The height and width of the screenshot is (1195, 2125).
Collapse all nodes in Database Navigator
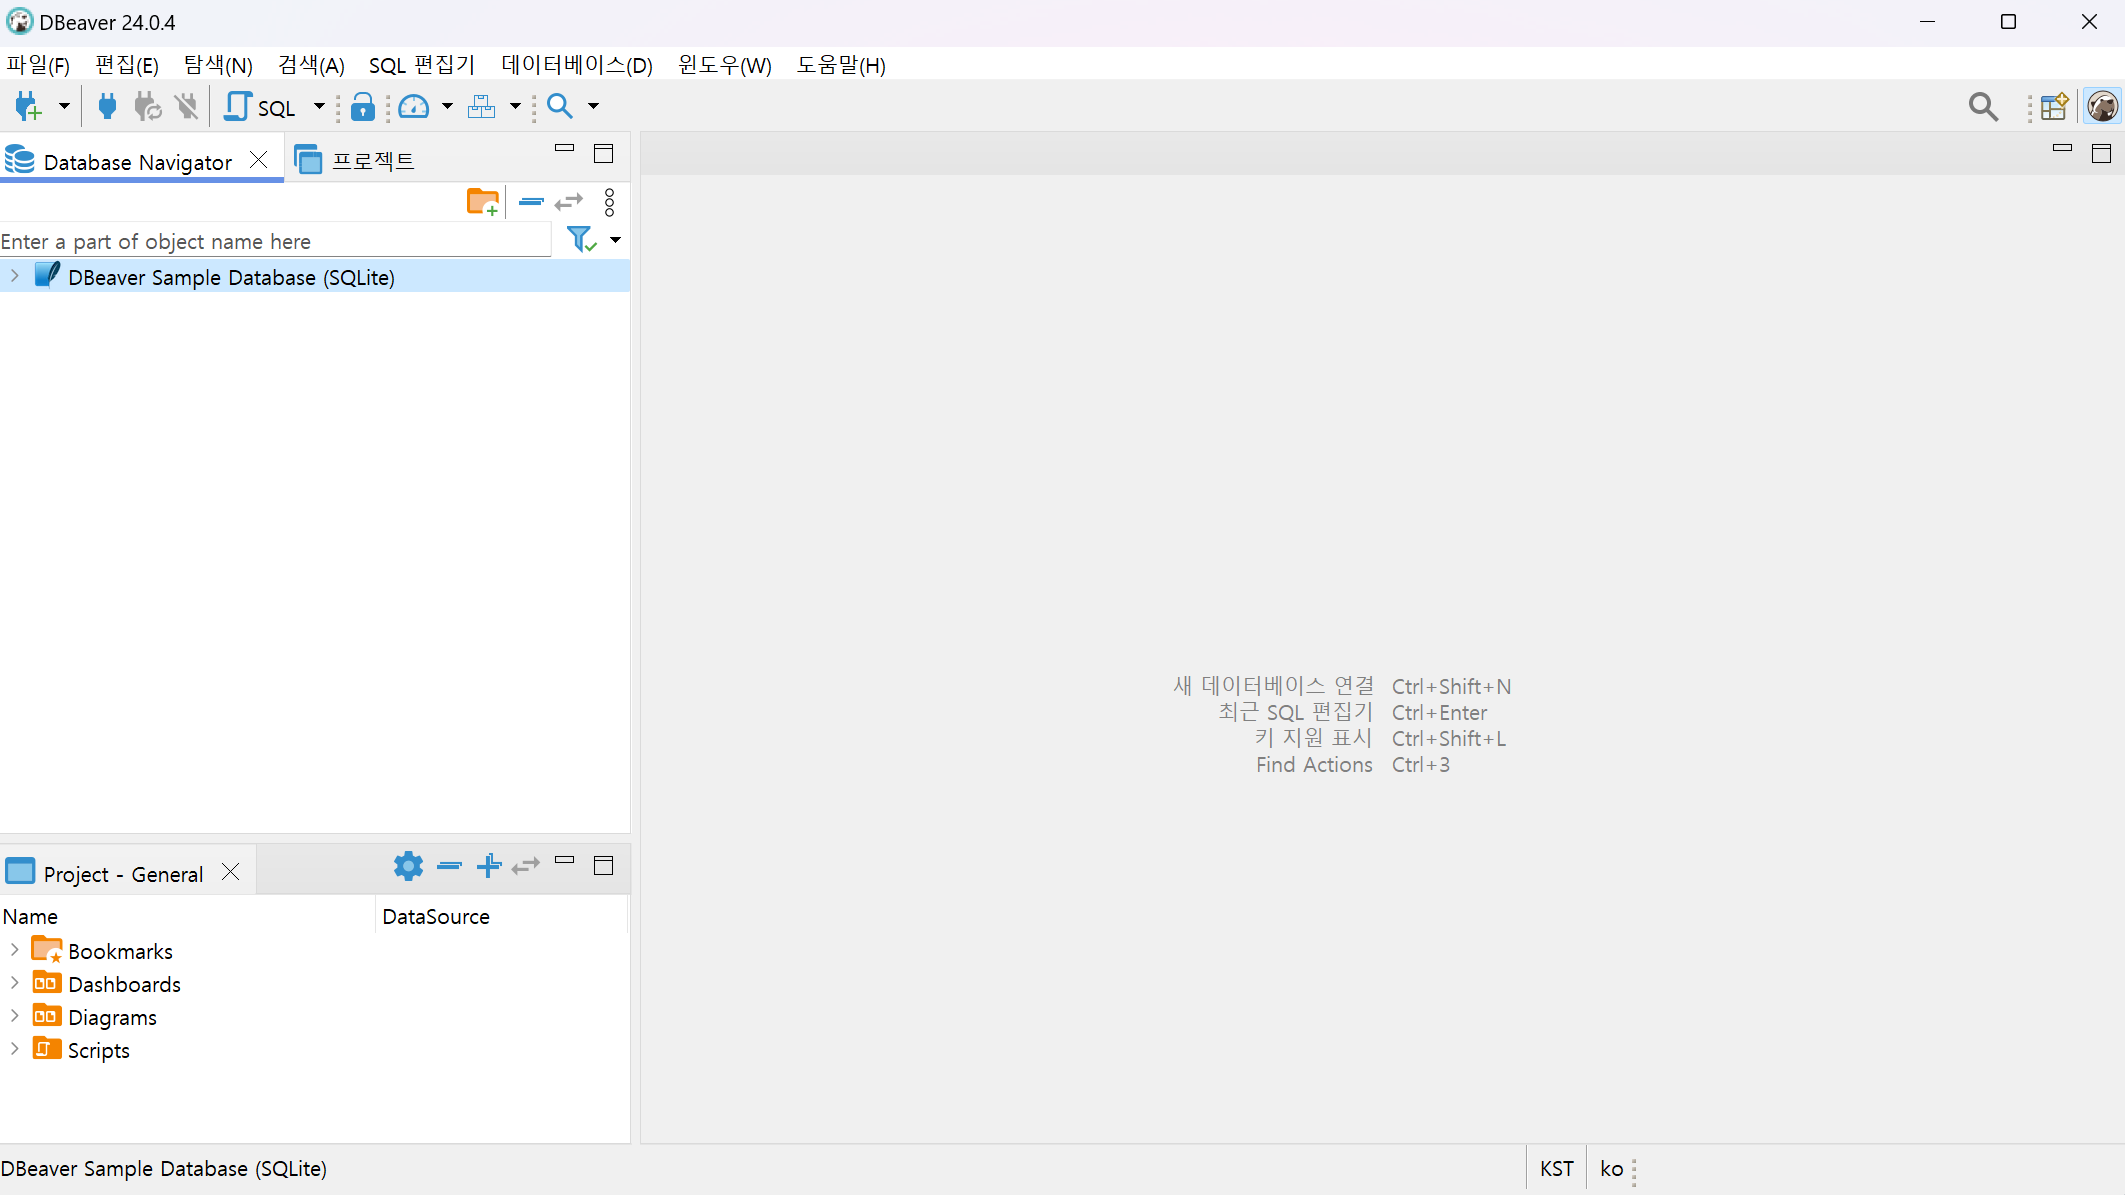[531, 202]
